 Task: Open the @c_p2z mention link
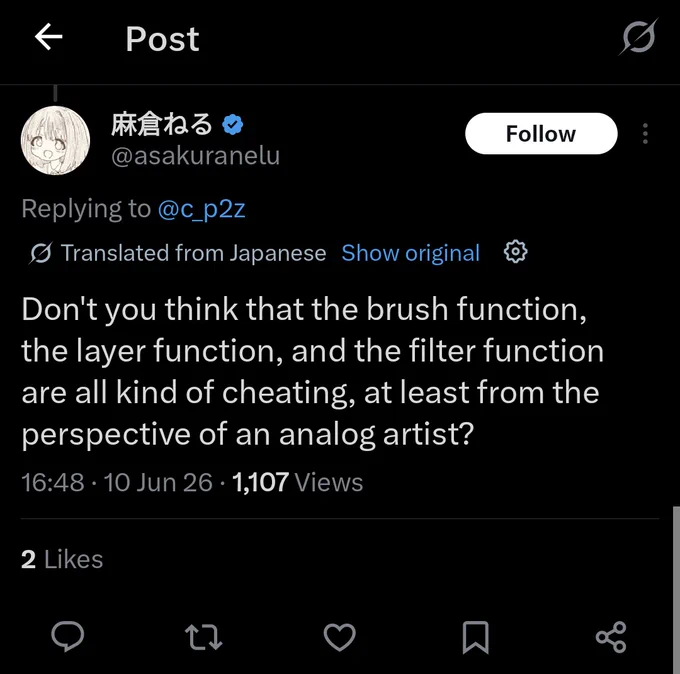tap(202, 209)
